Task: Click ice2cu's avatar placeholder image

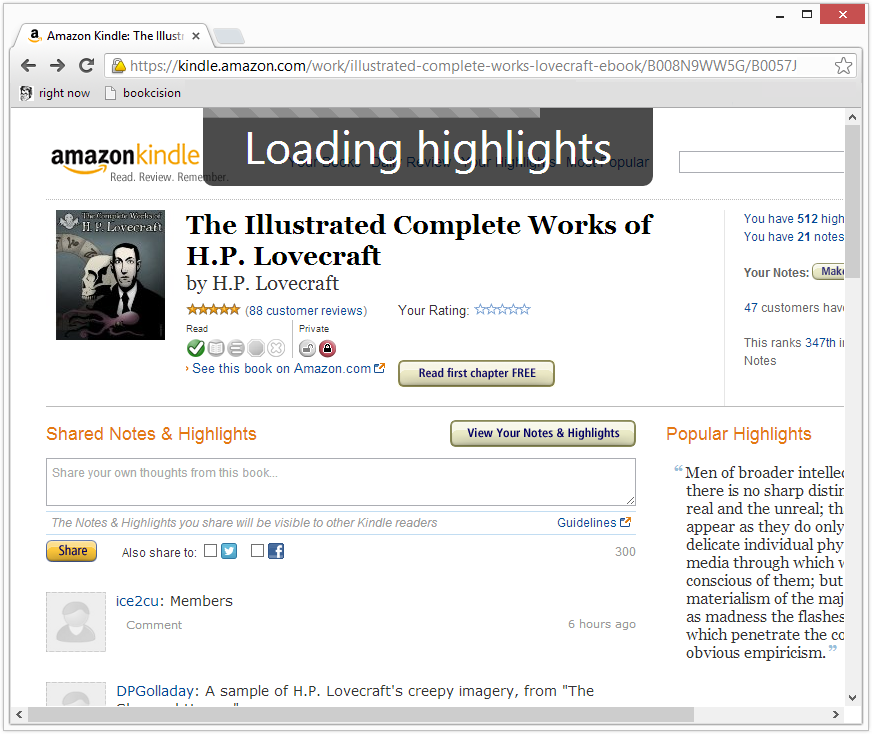Action: click(x=76, y=622)
